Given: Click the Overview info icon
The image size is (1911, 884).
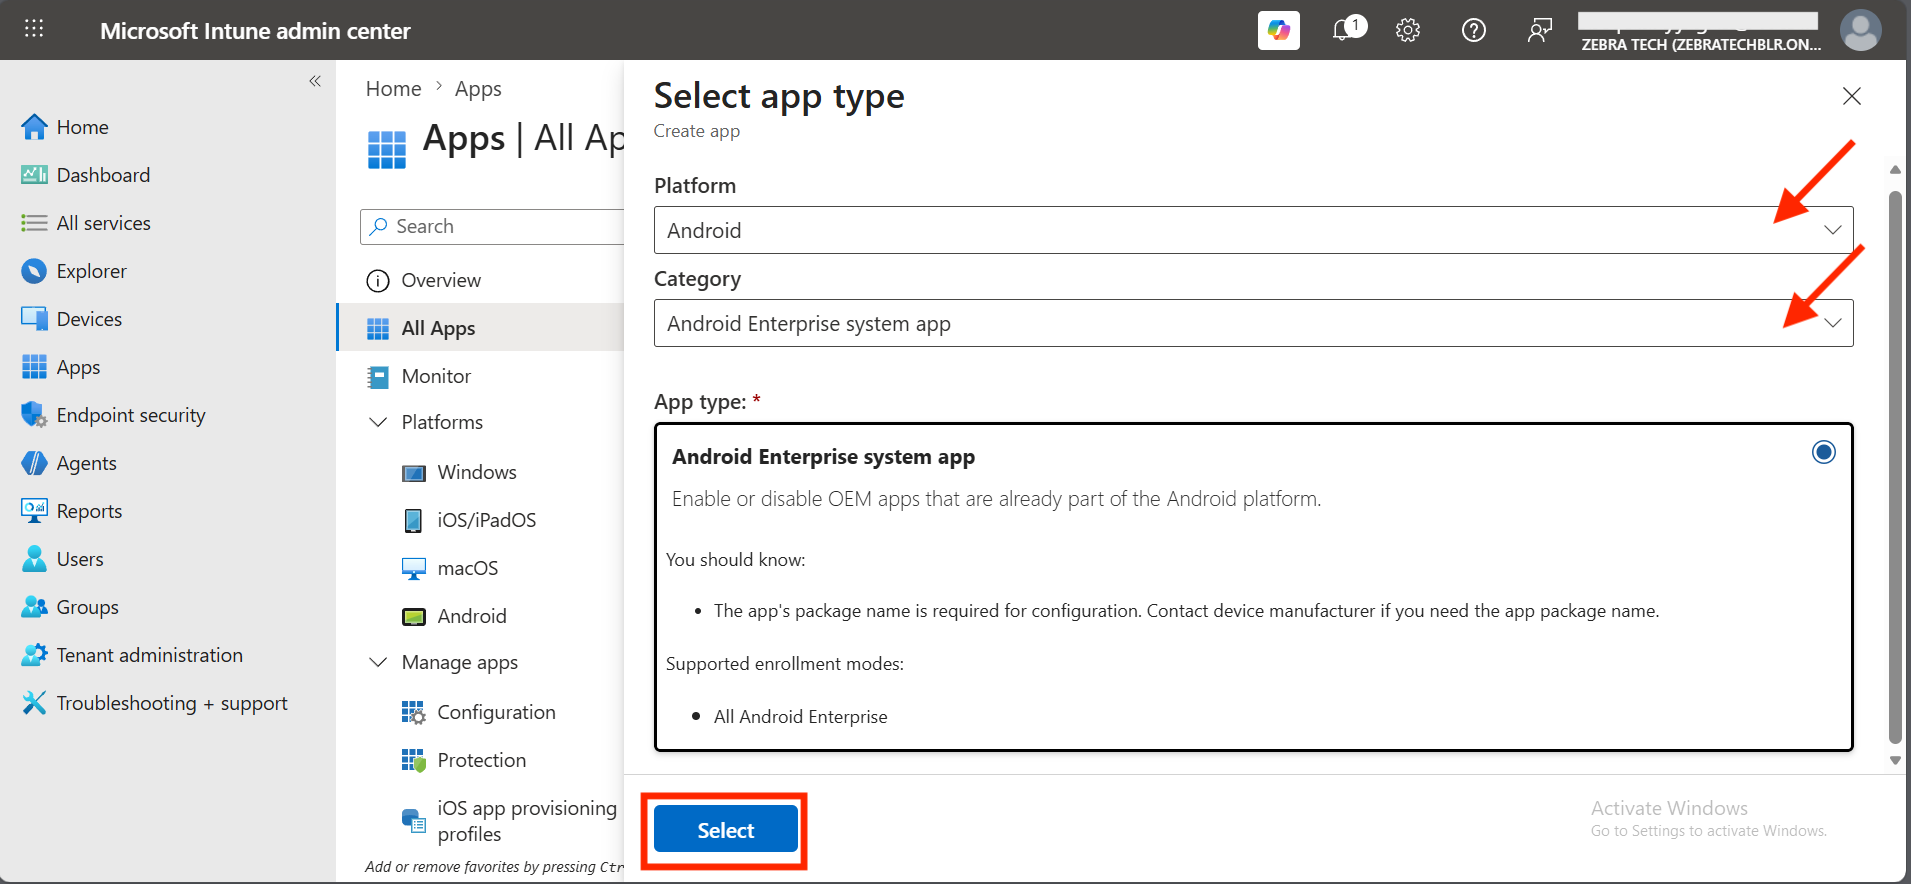Looking at the screenshot, I should 378,281.
